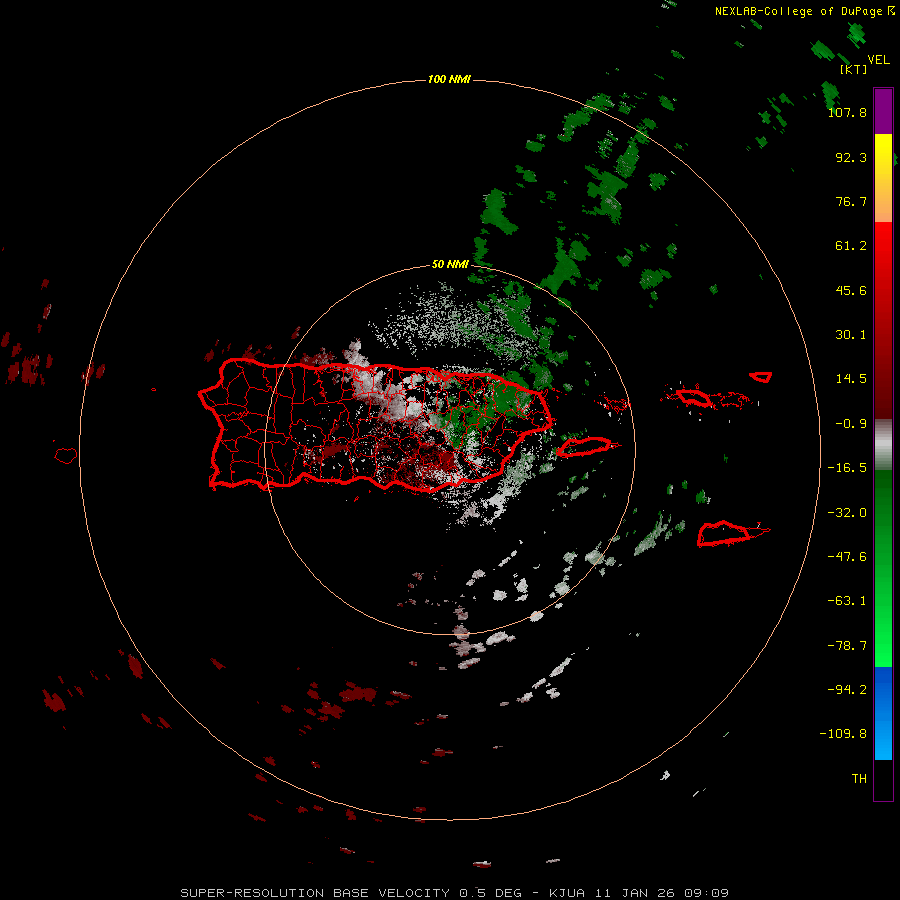Click the 61.2 velocity scale value
The image size is (900, 900).
coord(851,246)
